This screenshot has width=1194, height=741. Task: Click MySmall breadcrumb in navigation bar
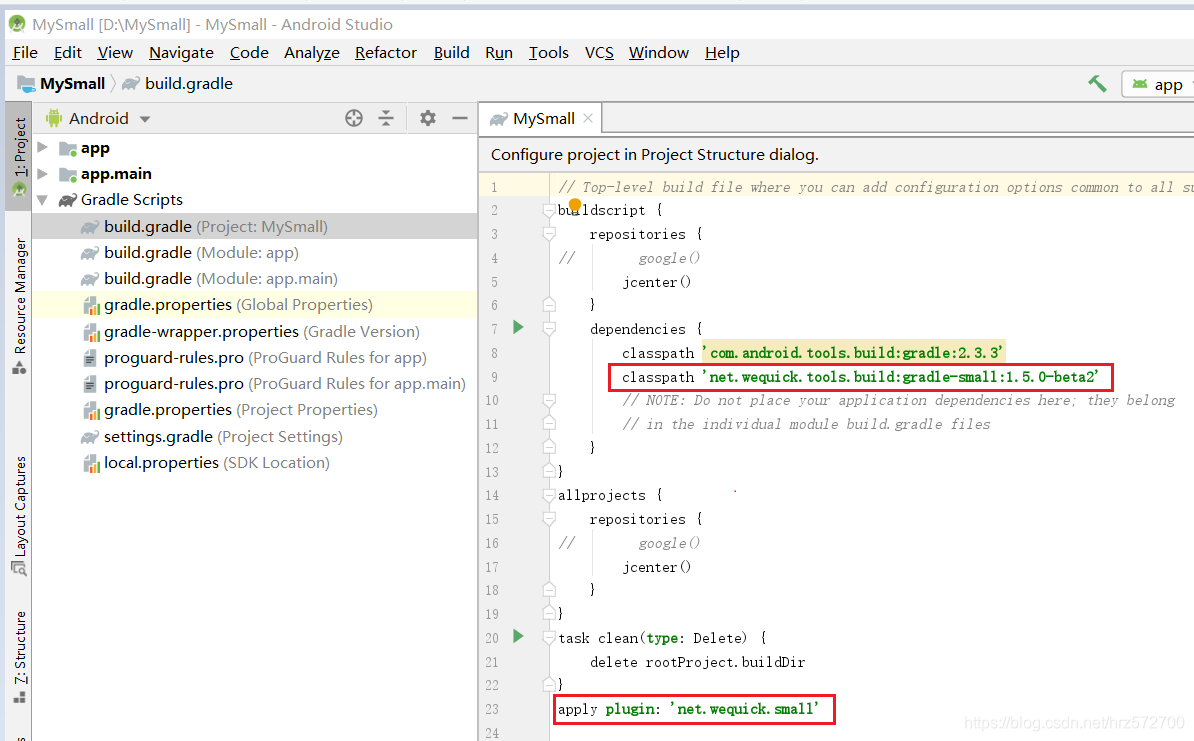coord(72,84)
